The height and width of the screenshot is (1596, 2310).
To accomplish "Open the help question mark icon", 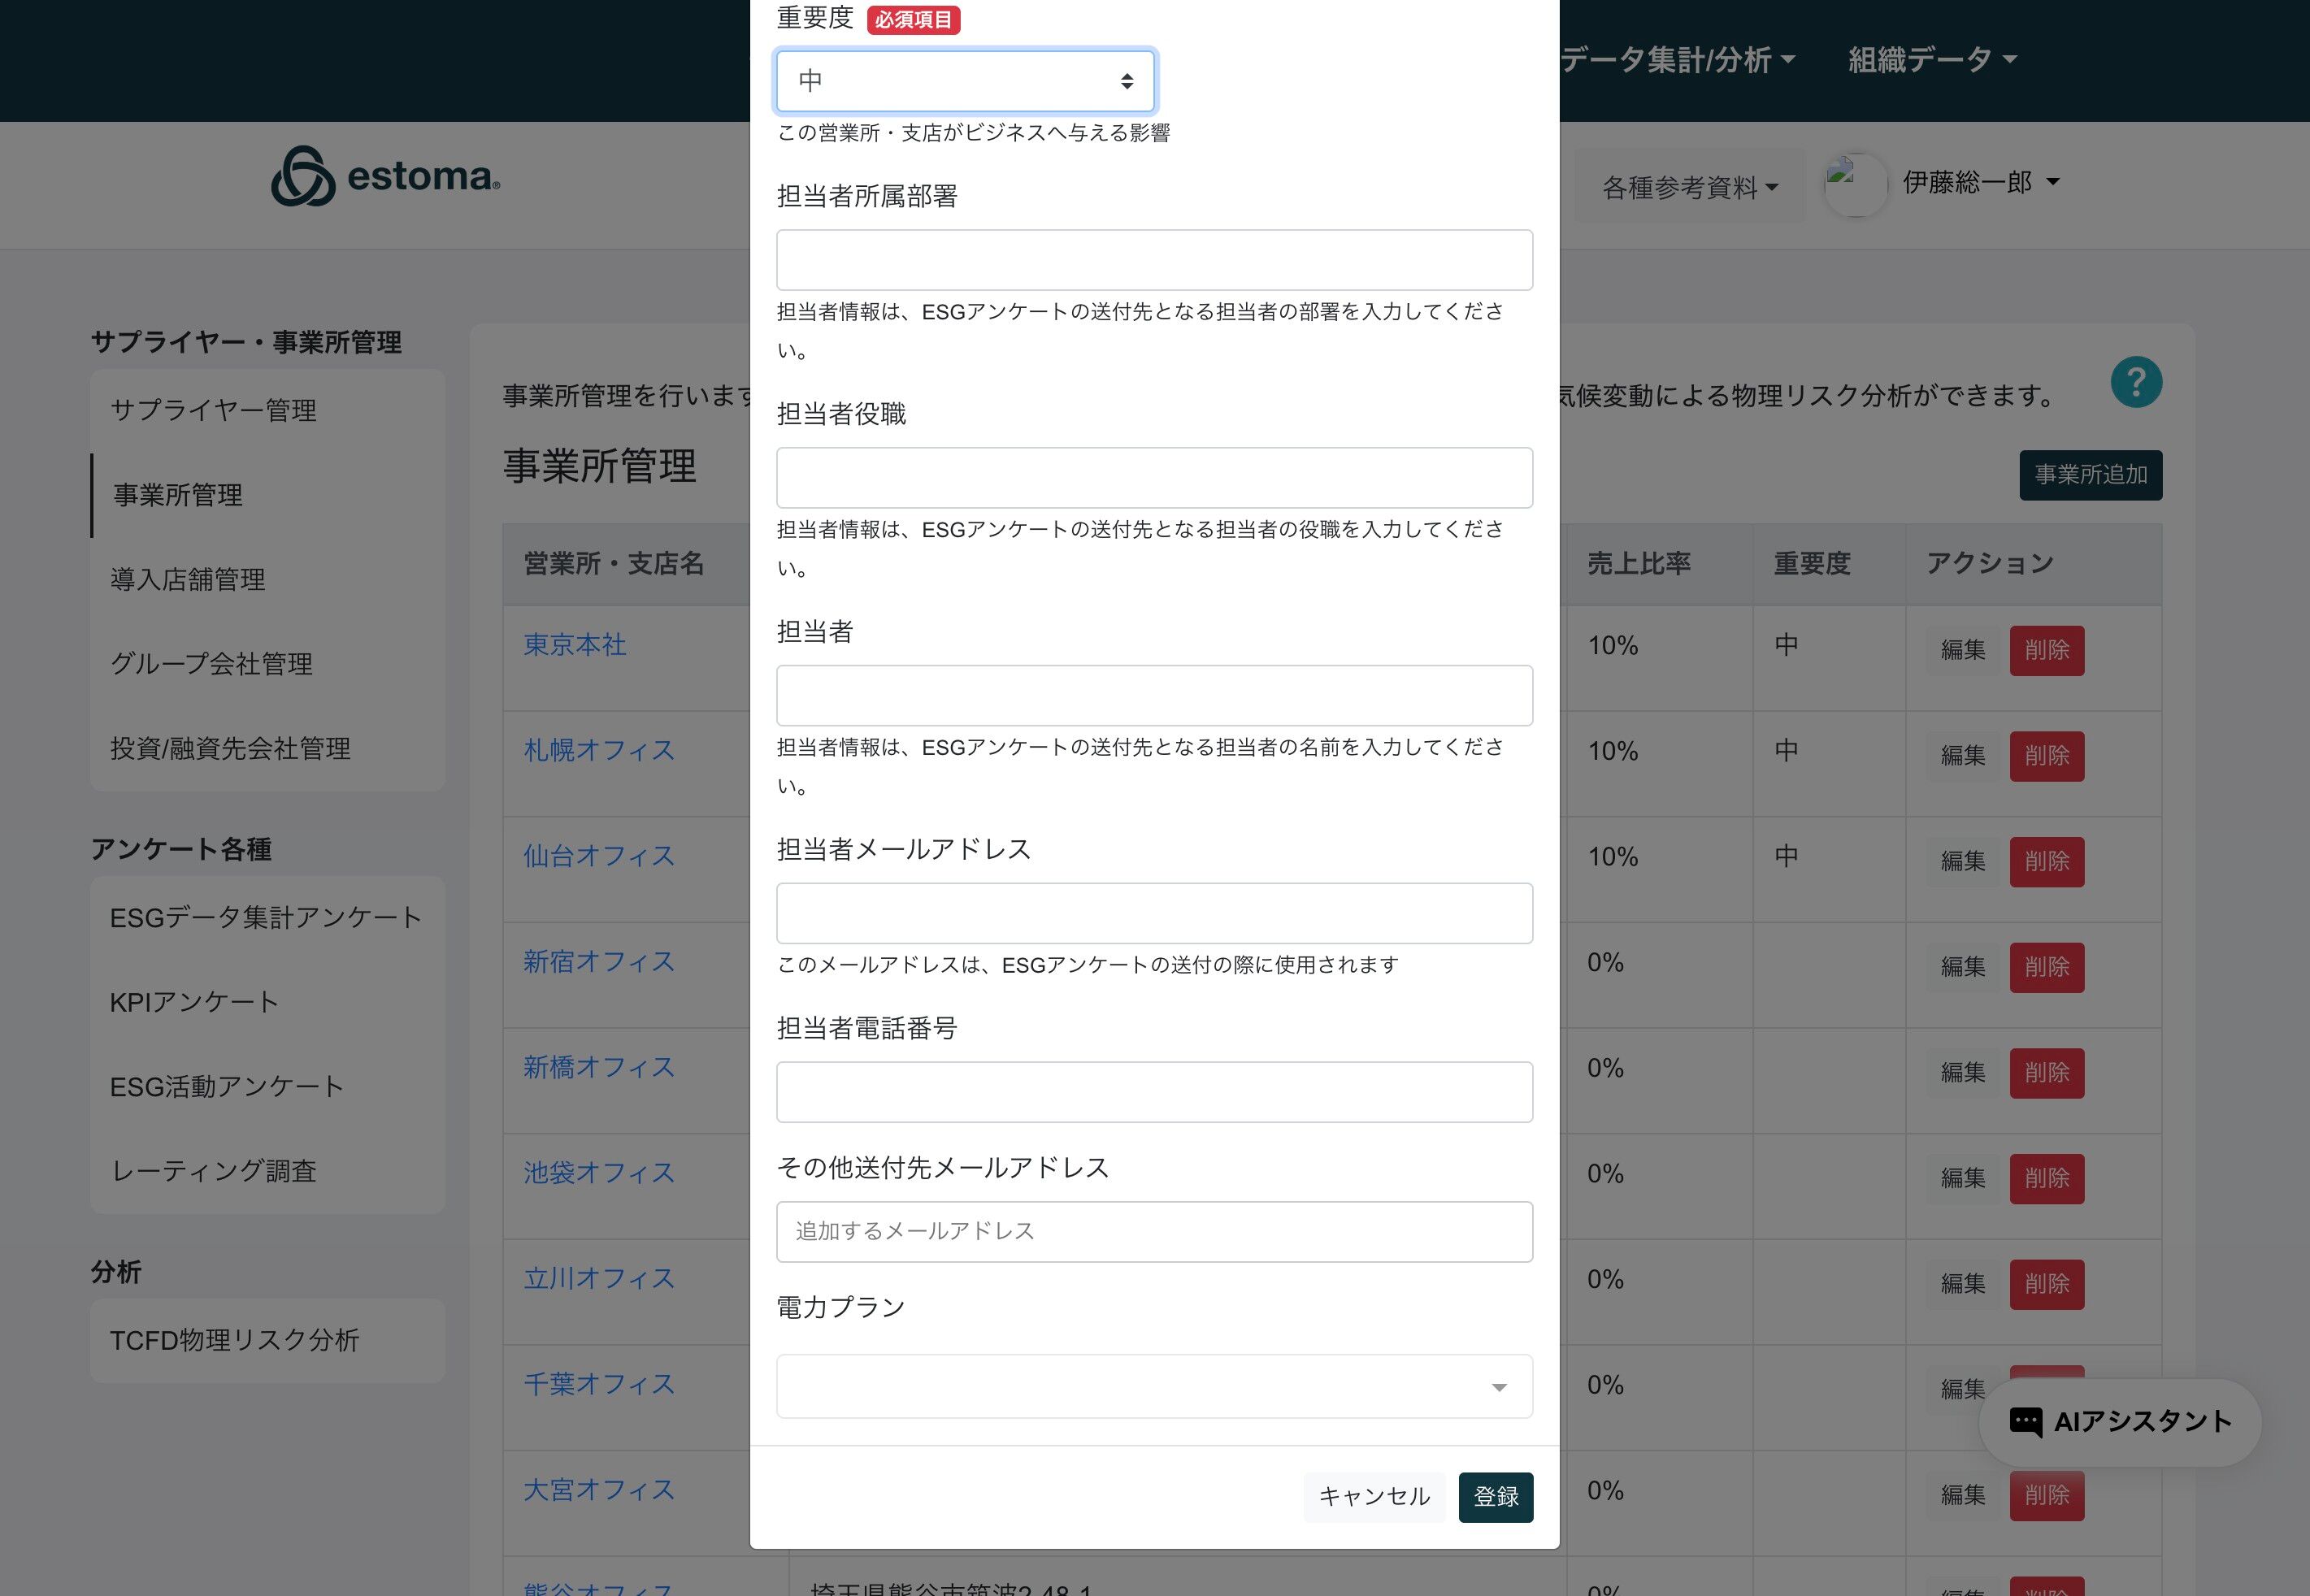I will [x=2136, y=383].
